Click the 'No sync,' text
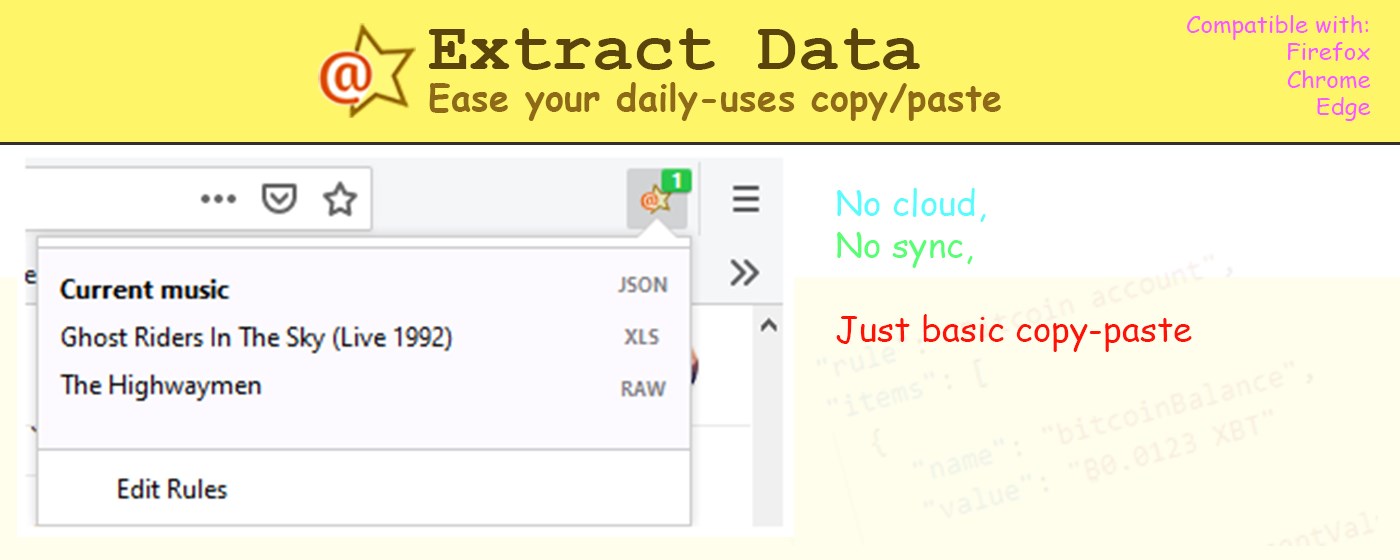 pos(905,246)
